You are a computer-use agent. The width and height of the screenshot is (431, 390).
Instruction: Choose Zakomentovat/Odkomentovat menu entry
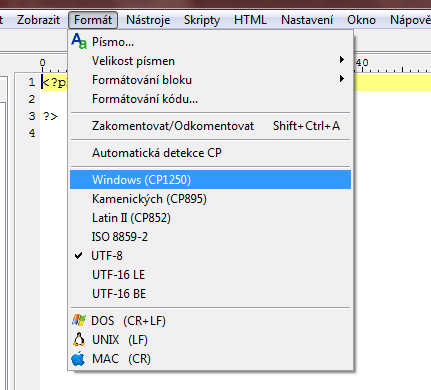(210, 126)
